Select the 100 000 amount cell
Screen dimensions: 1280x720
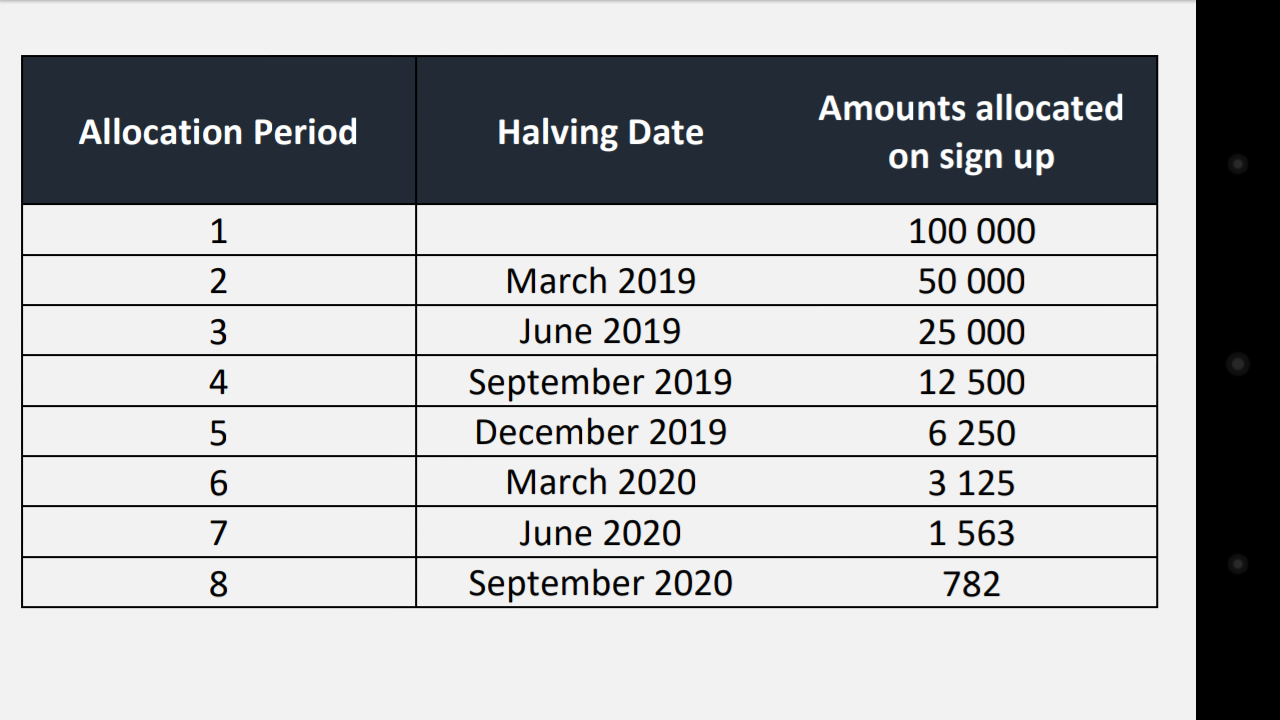pos(971,231)
